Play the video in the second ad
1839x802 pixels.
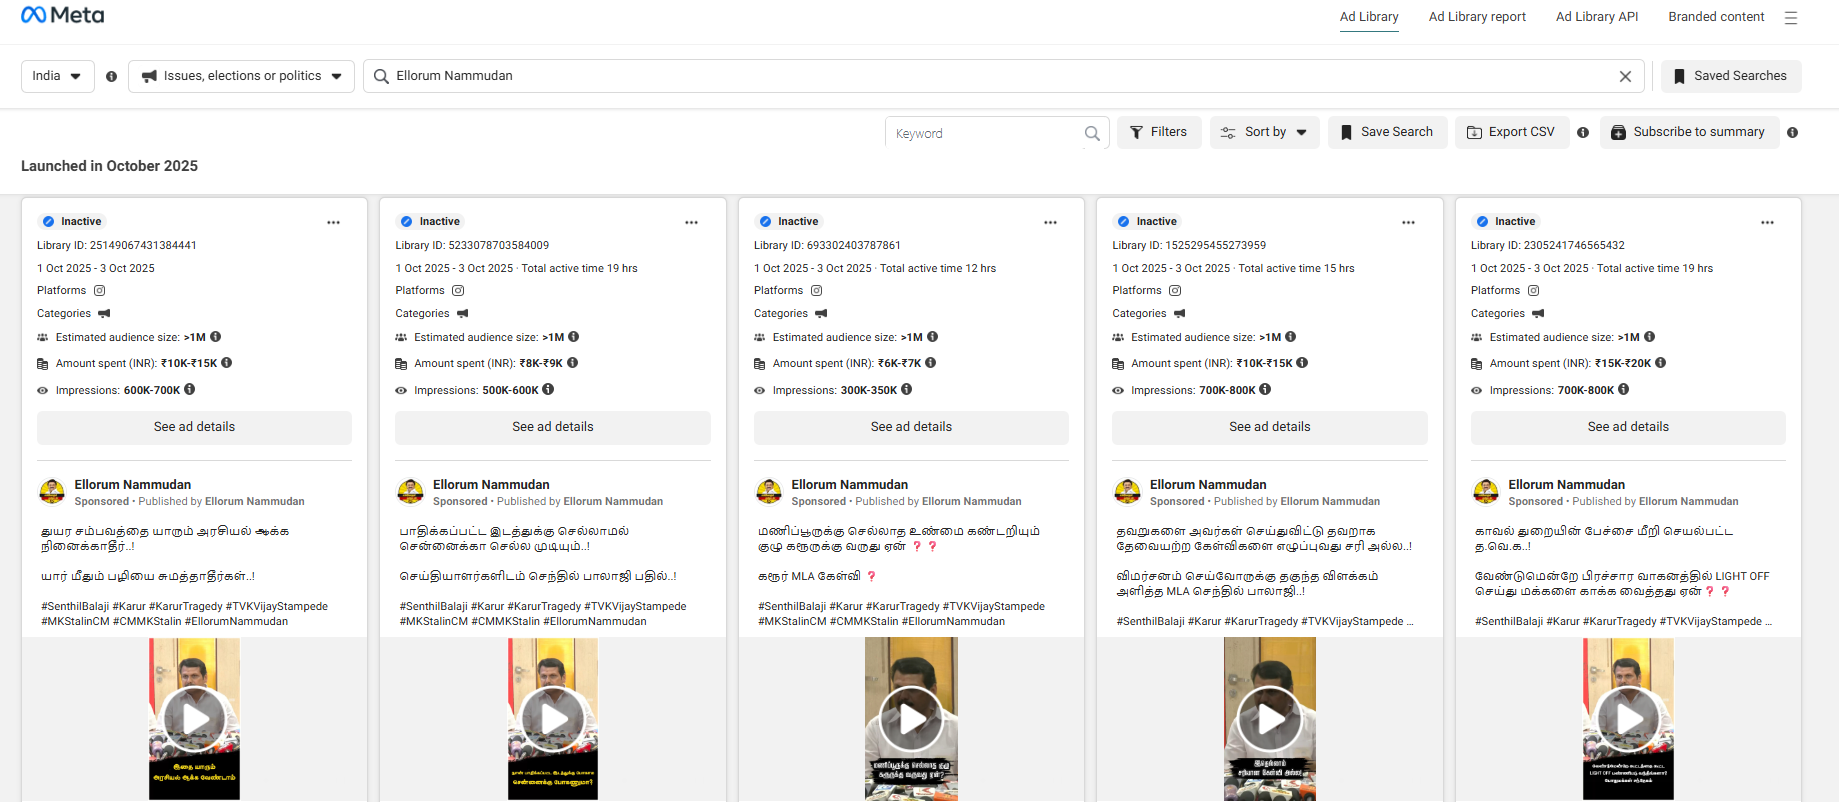click(553, 718)
